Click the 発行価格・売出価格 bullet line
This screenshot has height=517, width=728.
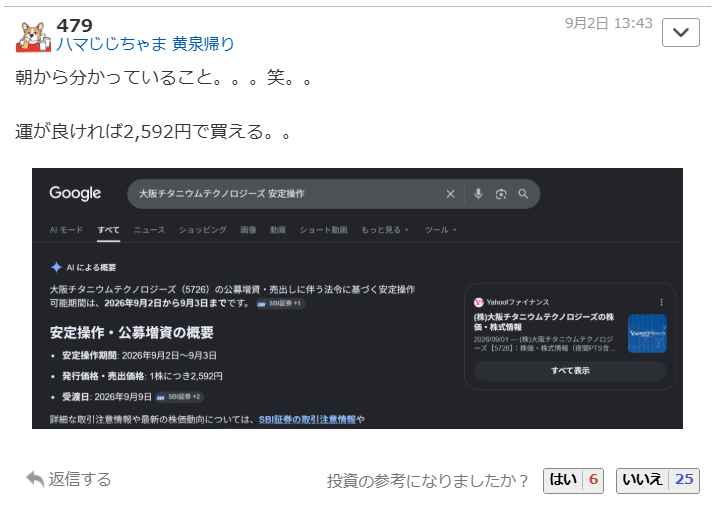[142, 376]
